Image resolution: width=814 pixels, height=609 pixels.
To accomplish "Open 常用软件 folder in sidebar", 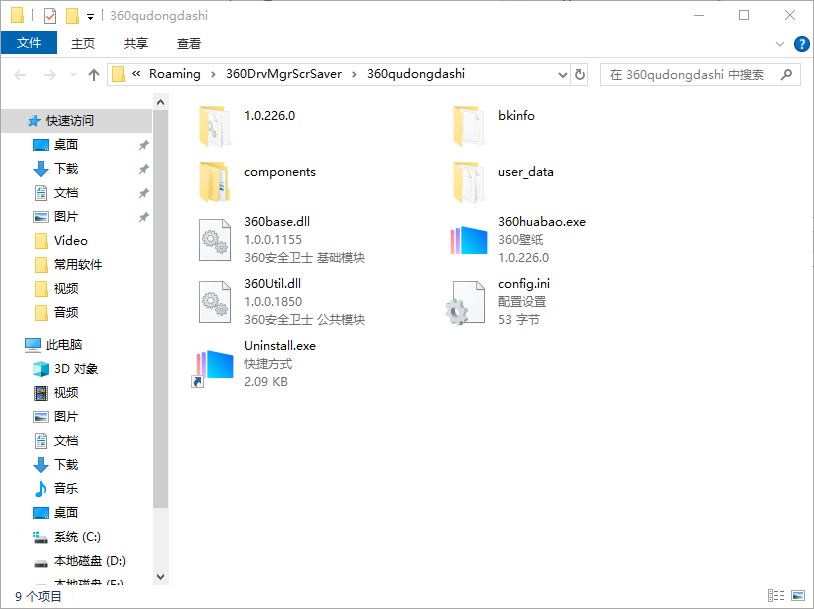I will (69, 264).
